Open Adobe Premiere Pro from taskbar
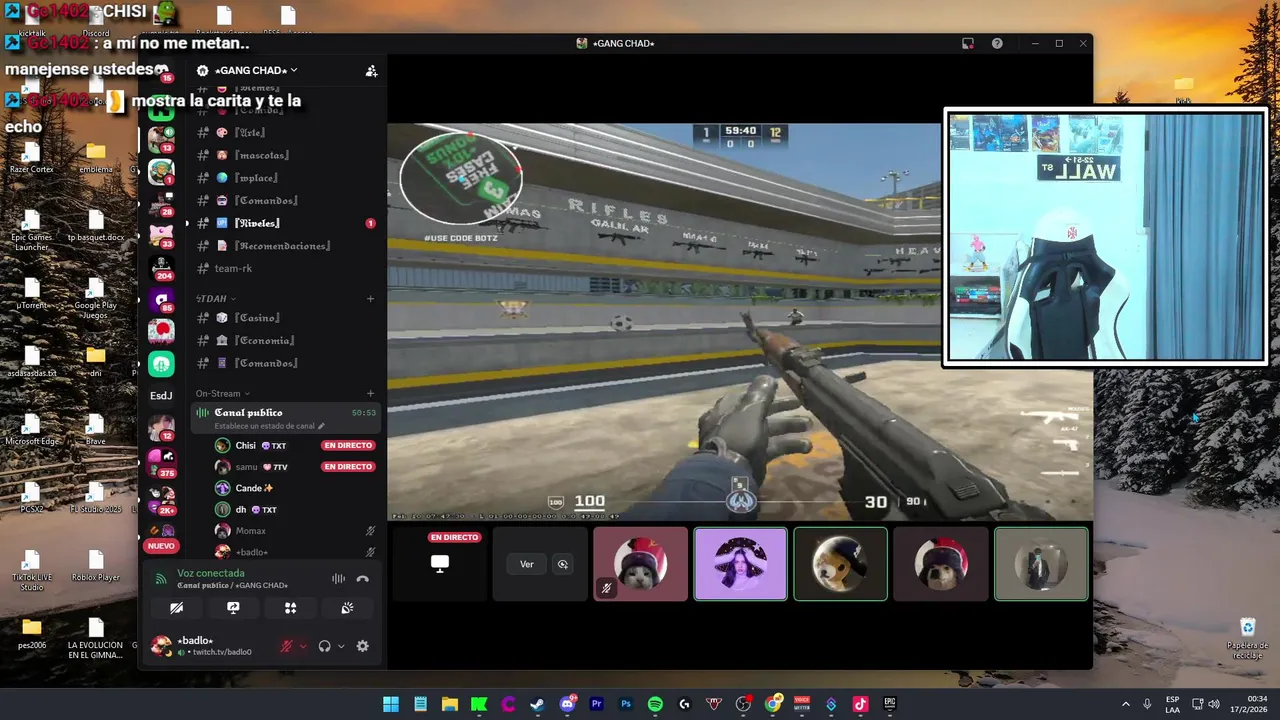This screenshot has height=720, width=1280. 597,704
